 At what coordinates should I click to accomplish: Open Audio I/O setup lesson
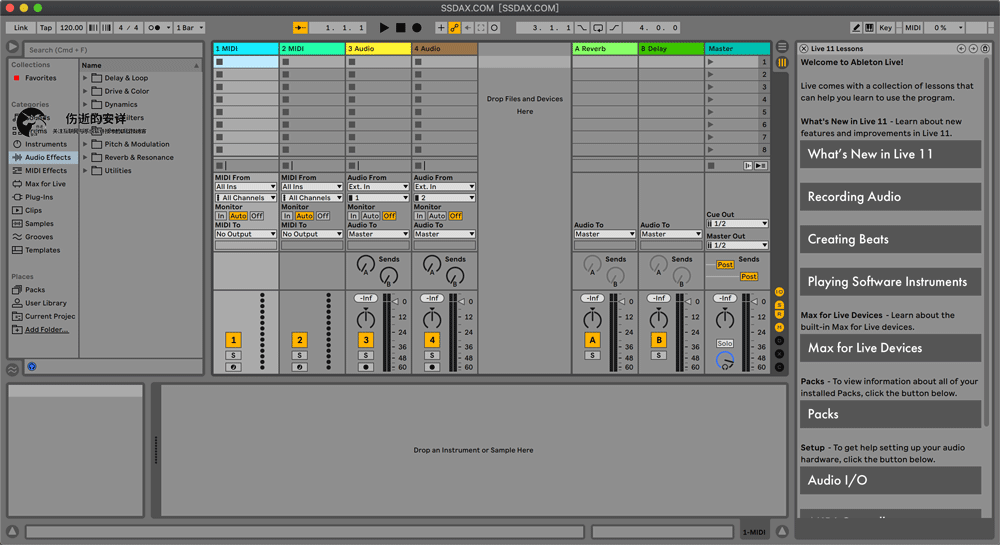[890, 481]
